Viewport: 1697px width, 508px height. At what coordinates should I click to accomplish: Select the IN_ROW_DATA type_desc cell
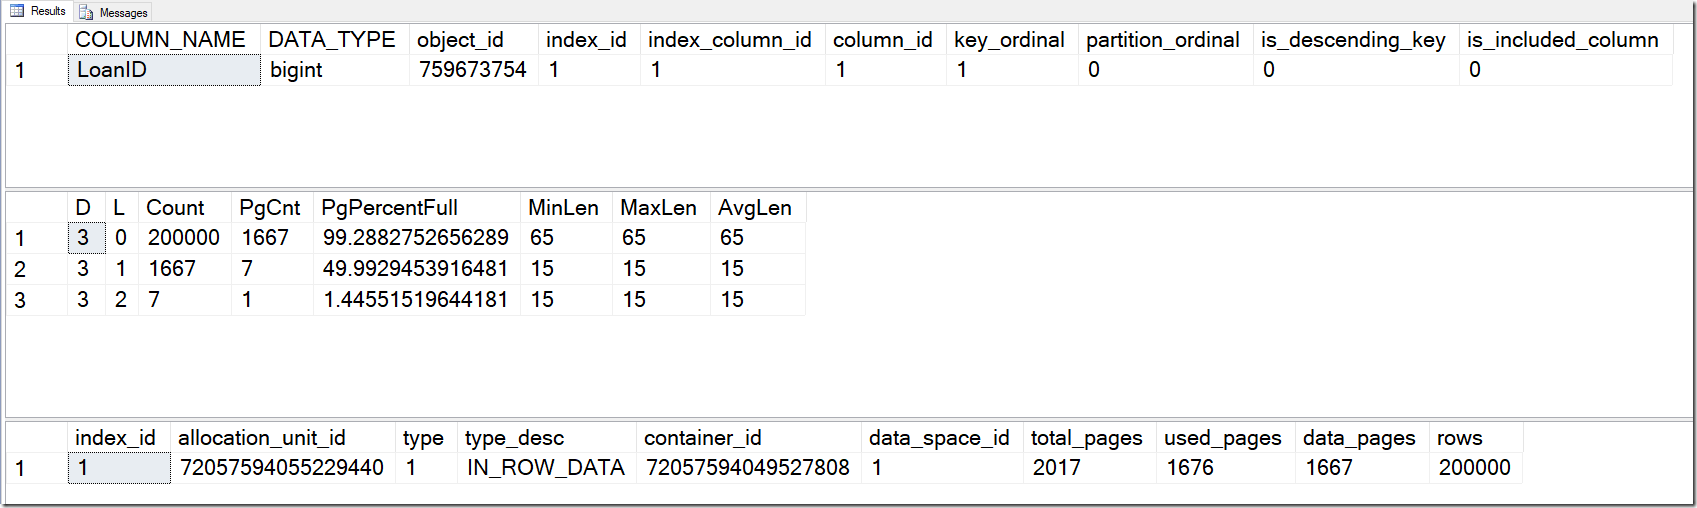point(545,468)
